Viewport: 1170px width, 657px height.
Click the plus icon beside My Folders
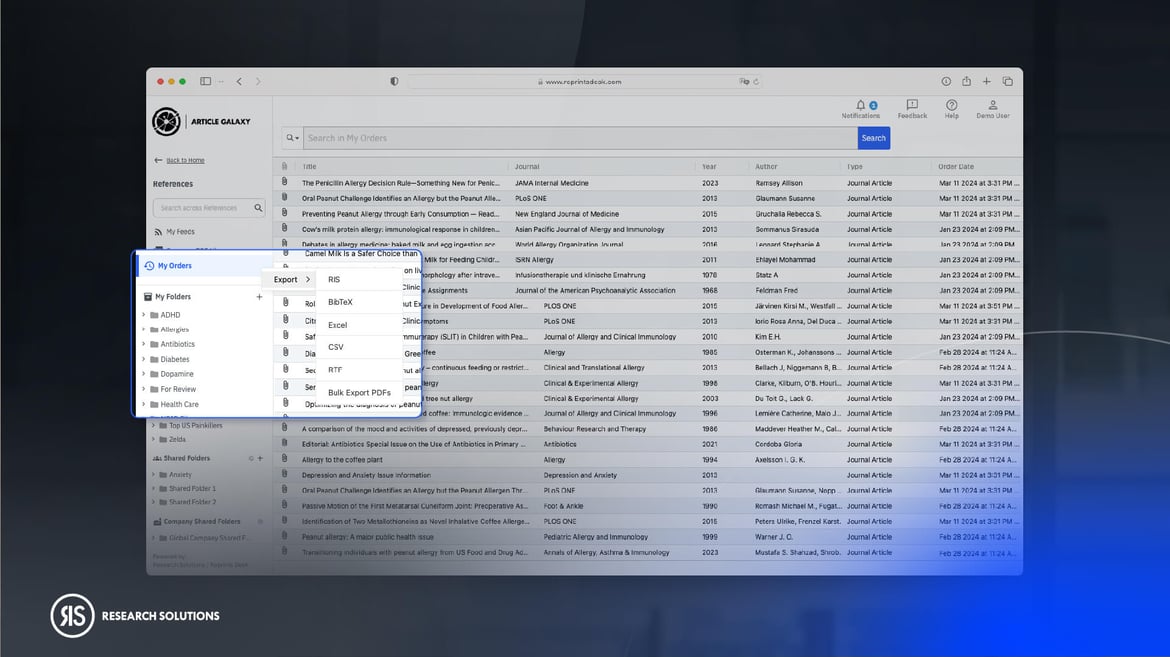[x=259, y=297]
